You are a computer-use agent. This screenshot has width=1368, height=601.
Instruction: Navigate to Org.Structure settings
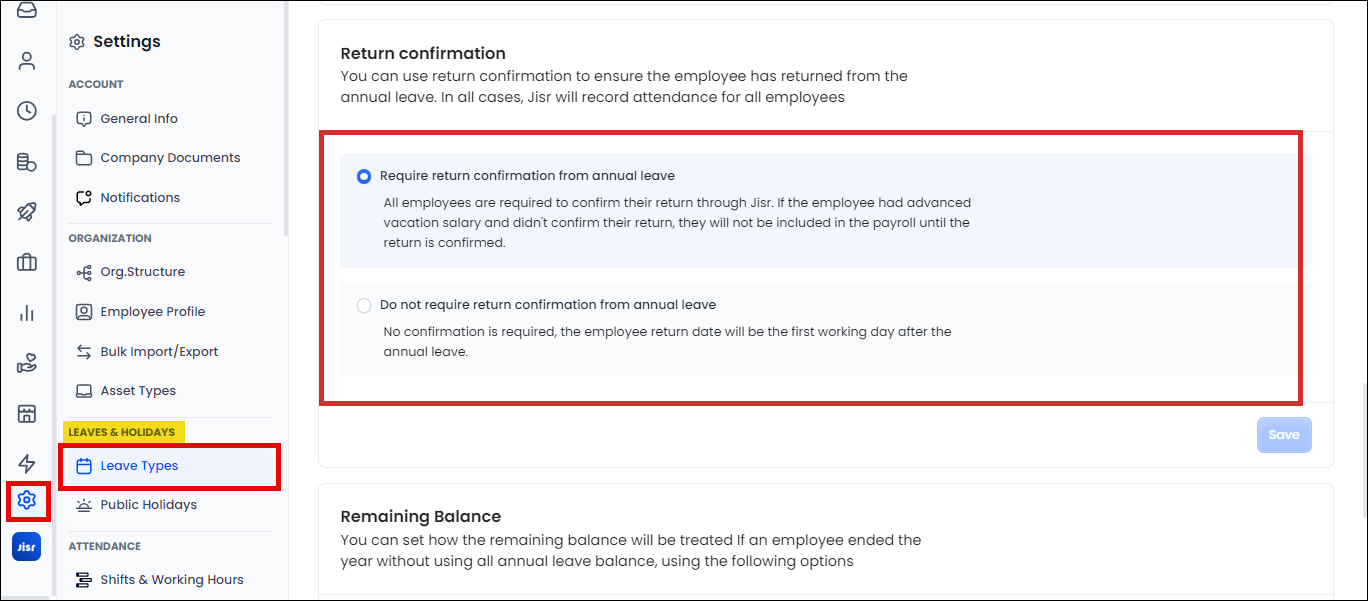(x=142, y=272)
